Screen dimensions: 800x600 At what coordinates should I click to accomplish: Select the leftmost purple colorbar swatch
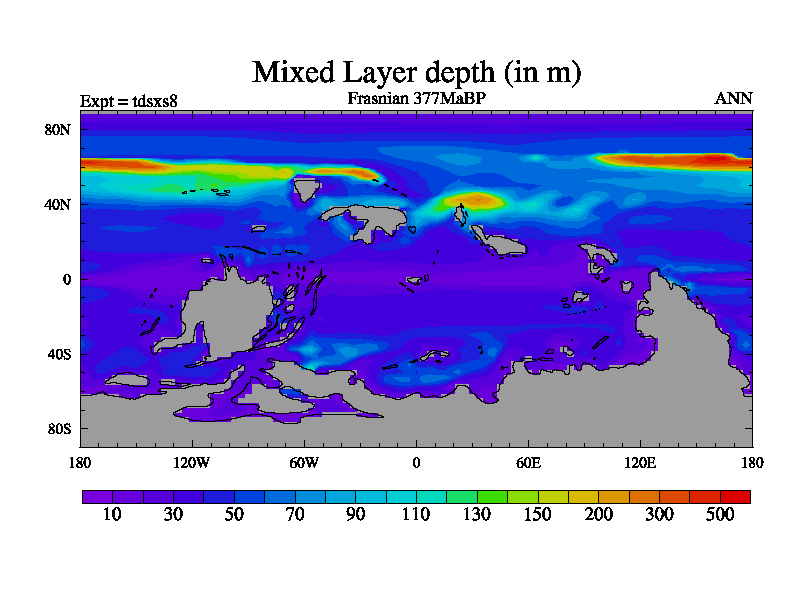[x=97, y=496]
